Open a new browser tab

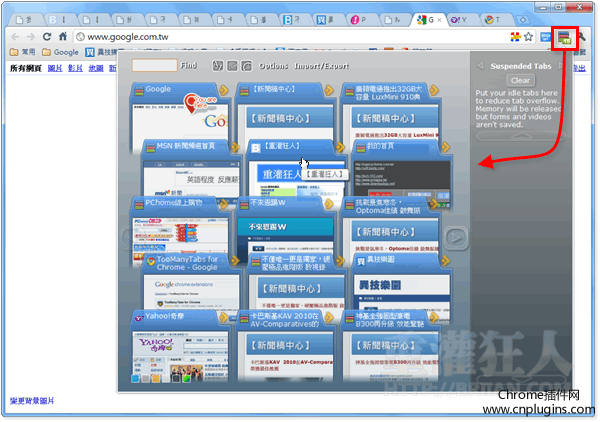(x=523, y=20)
